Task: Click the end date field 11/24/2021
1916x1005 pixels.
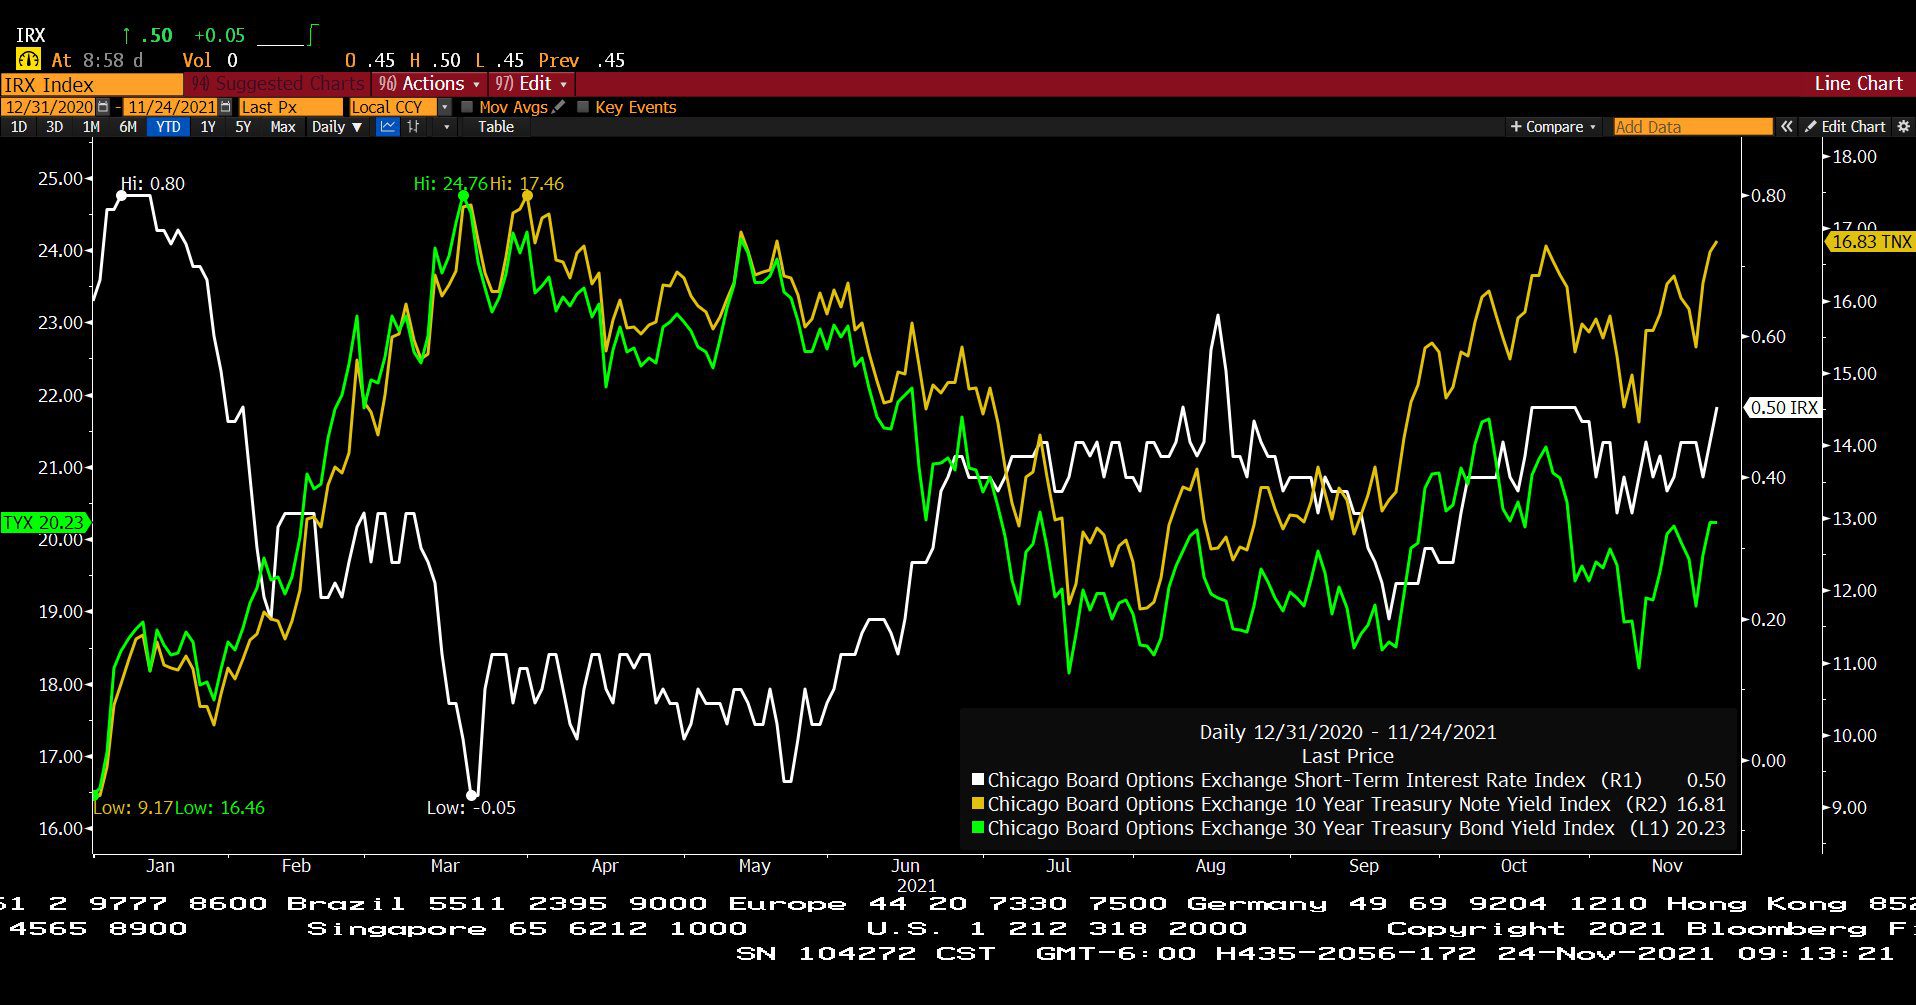Action: point(171,107)
